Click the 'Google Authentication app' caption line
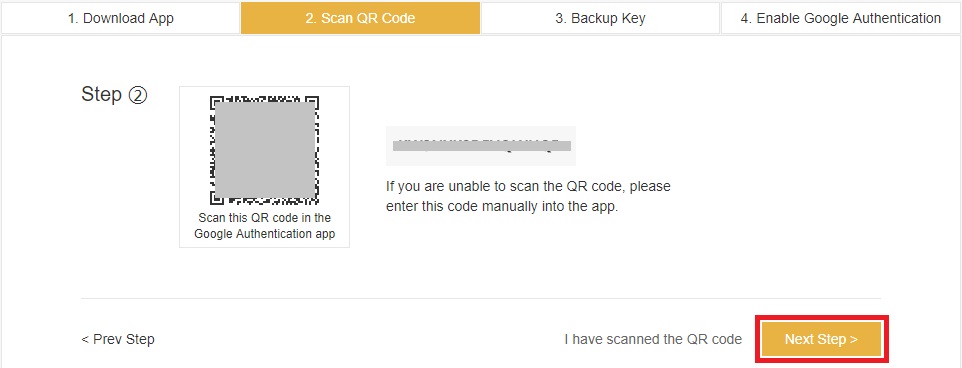The image size is (962, 368). point(264,234)
